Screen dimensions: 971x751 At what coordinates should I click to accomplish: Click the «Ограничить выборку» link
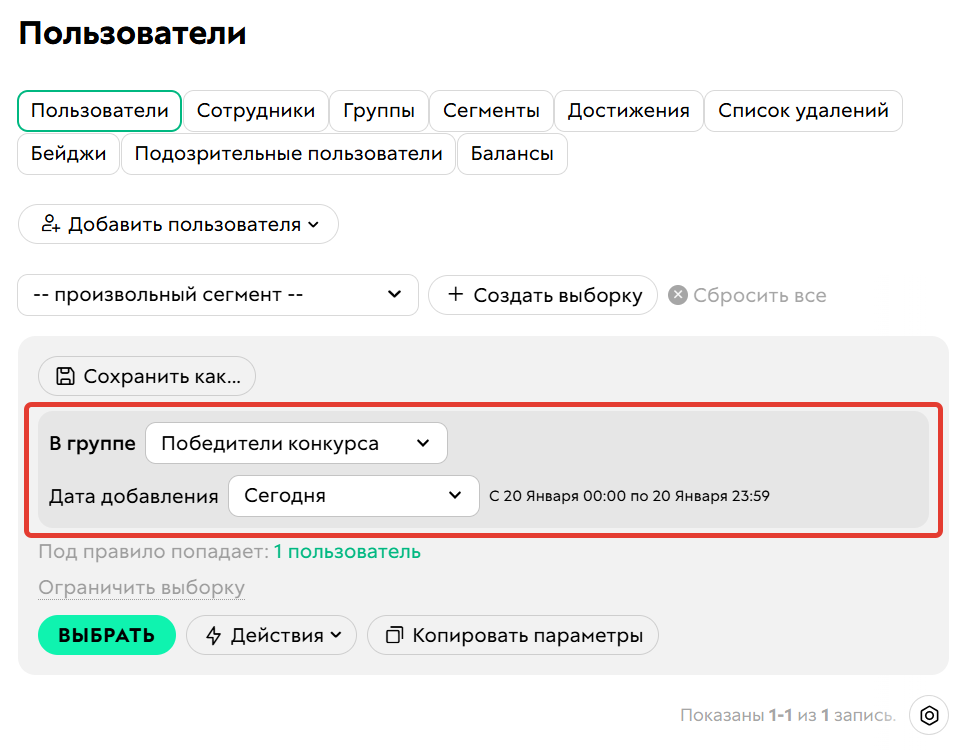141,588
